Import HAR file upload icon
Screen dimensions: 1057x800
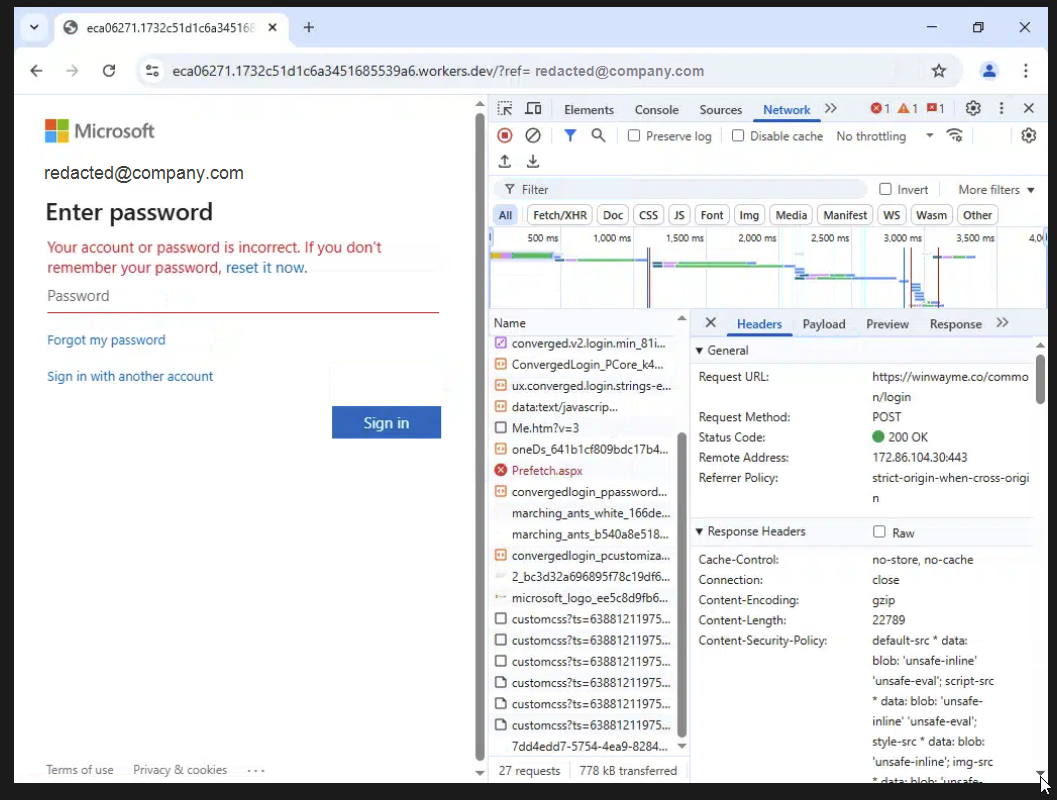(504, 161)
